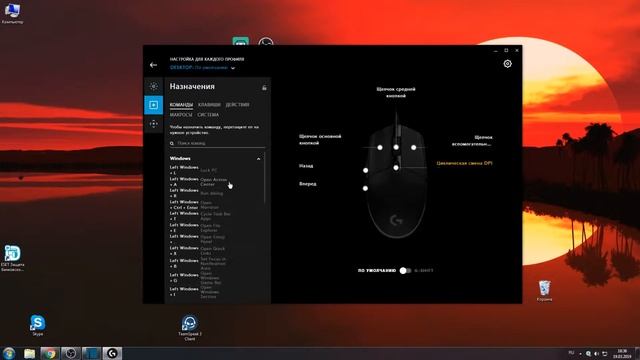
Task: Select the DPI cycle button dot
Action: pyautogui.click(x=396, y=167)
